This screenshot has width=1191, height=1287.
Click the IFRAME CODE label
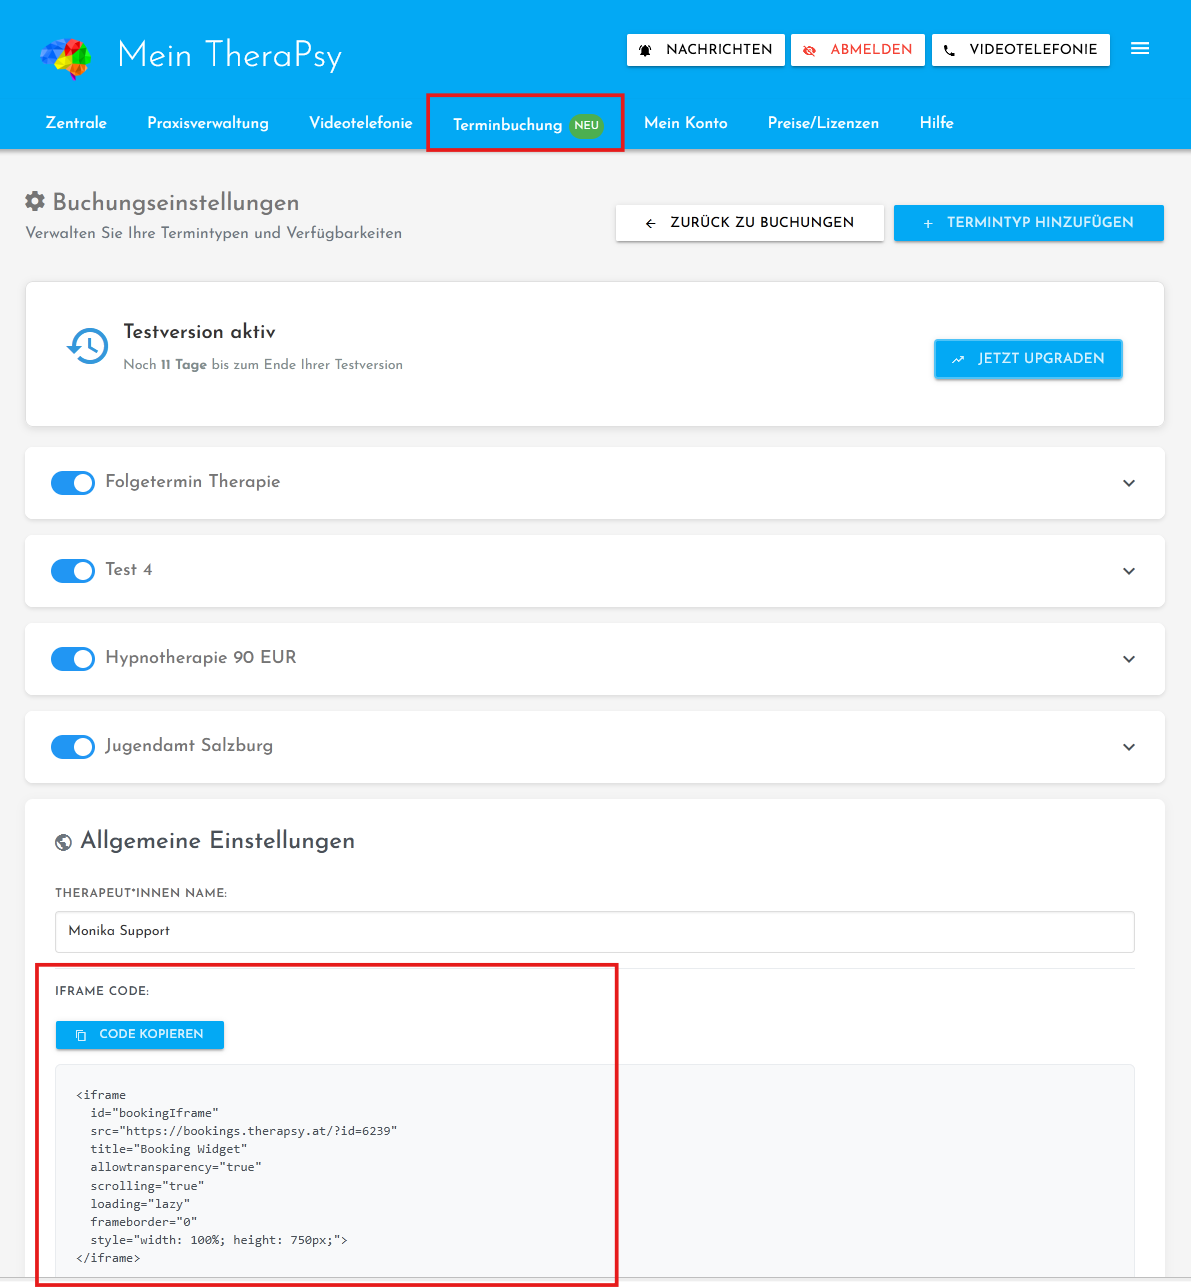[x=102, y=991]
